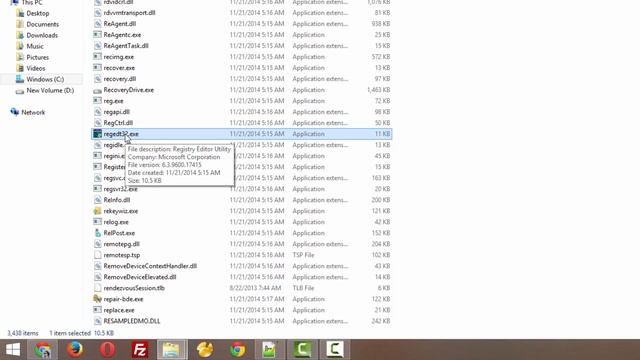This screenshot has width=640, height=360.
Task: Open Pictures in the navigation pane
Action: [38, 57]
